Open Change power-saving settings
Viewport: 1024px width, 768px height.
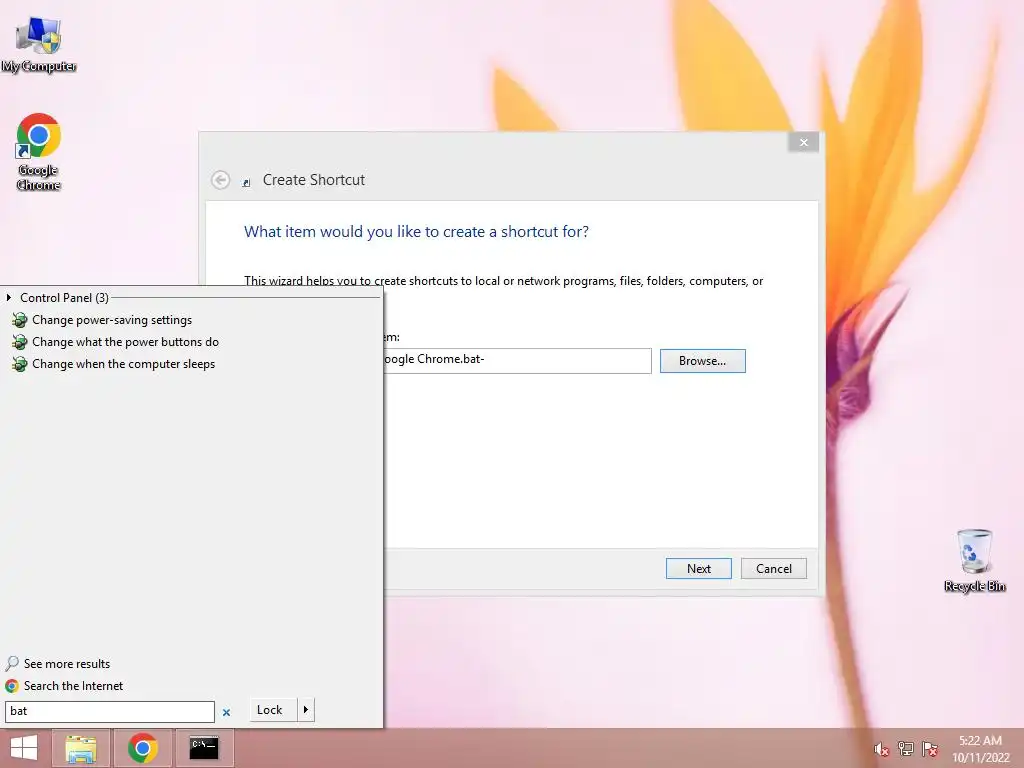[112, 320]
